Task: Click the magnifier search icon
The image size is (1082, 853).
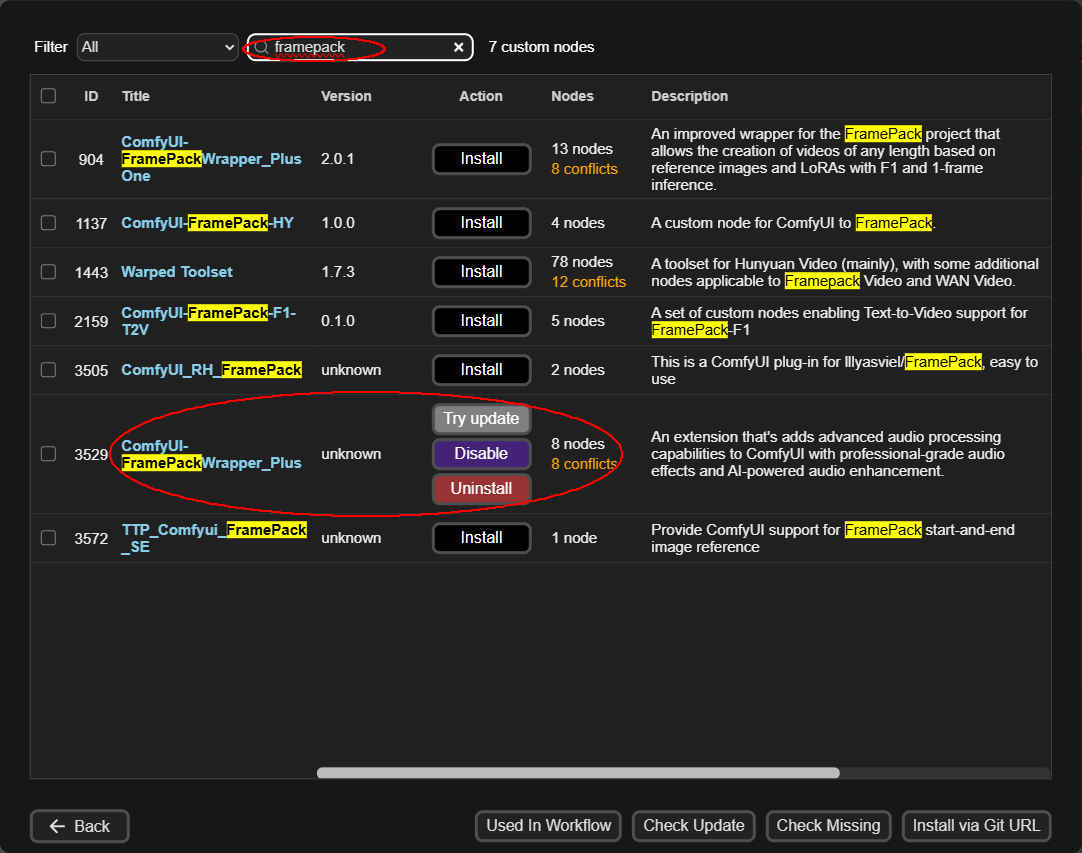Action: point(262,47)
